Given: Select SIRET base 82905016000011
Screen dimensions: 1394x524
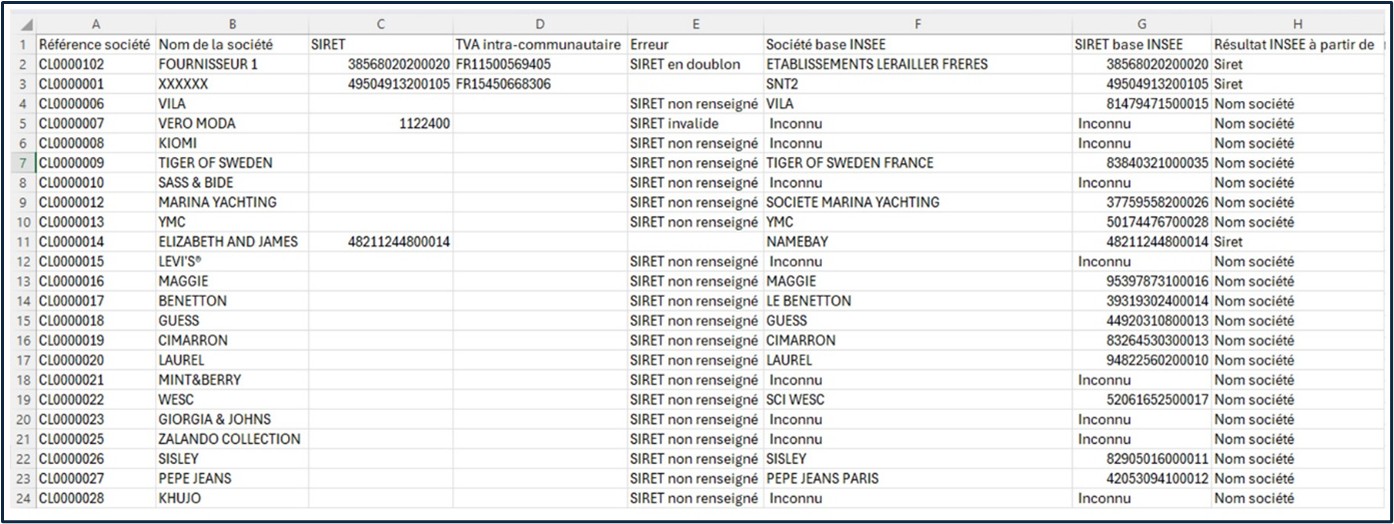Looking at the screenshot, I should (x=1141, y=459).
